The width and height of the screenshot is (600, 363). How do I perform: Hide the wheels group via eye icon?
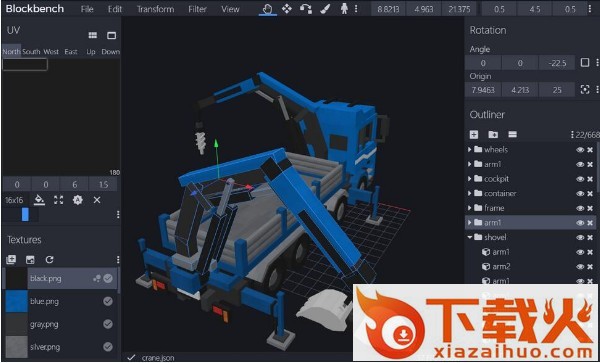580,150
